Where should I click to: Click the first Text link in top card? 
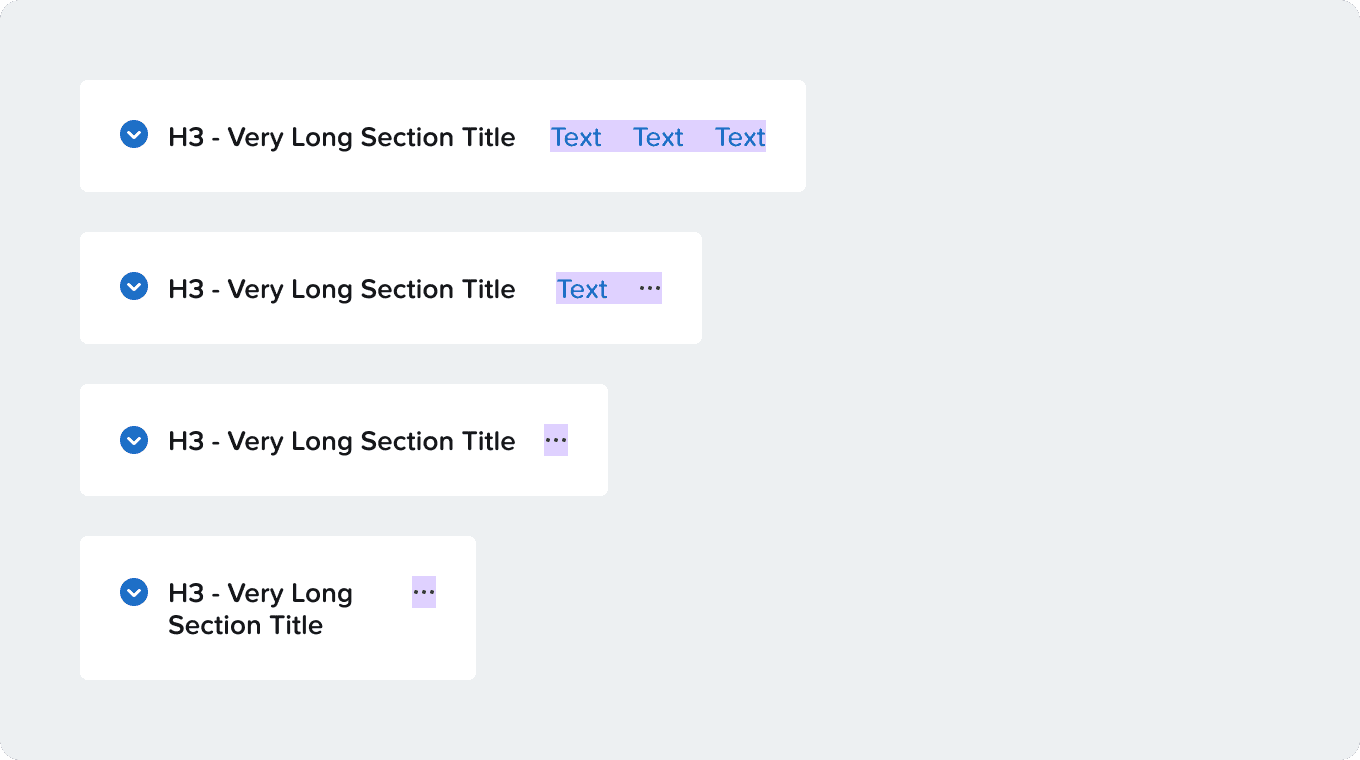[x=576, y=137]
